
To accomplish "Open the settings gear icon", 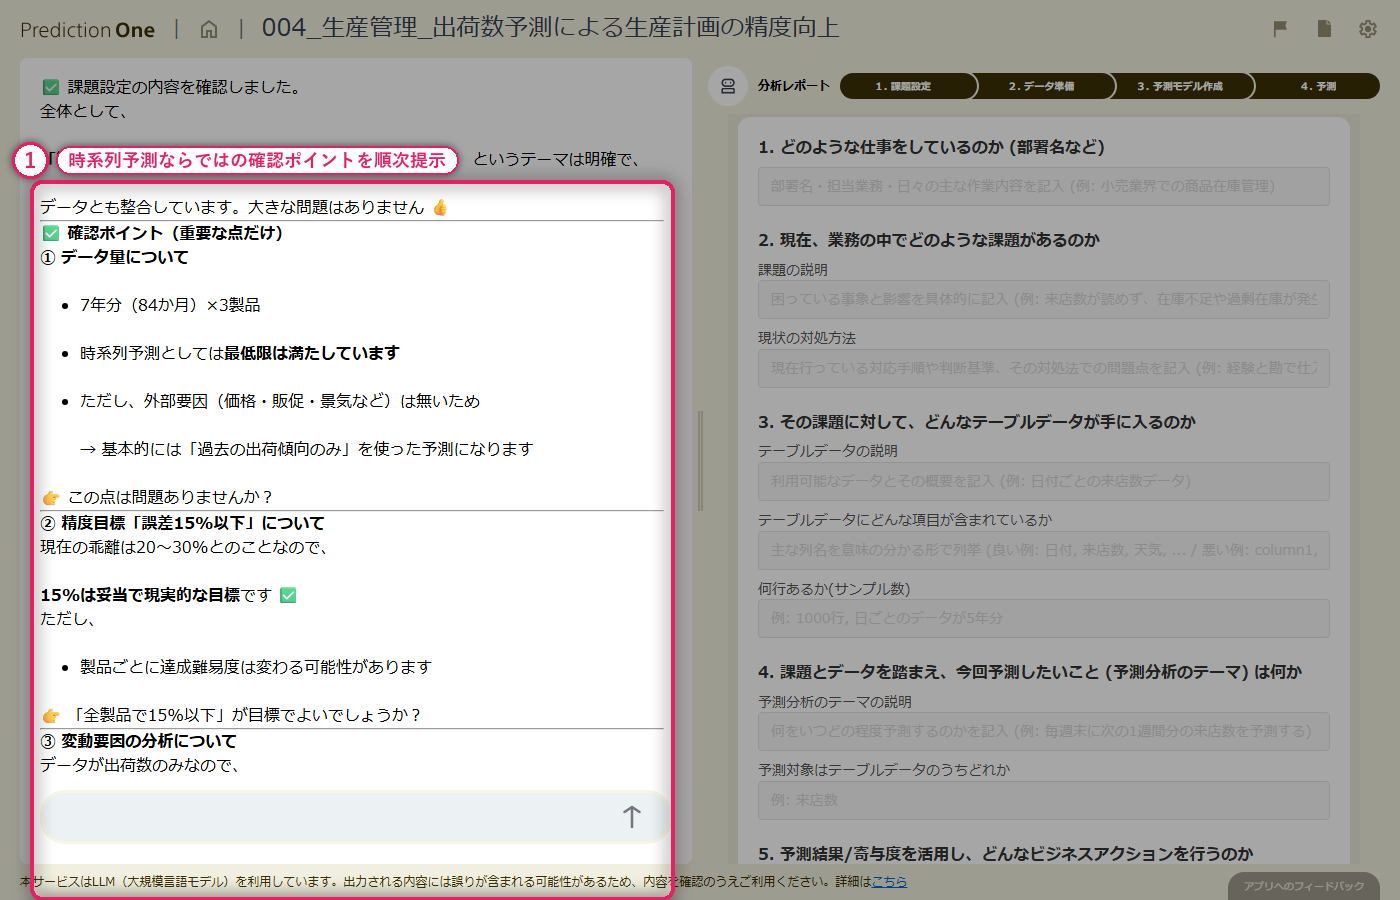I will click(x=1368, y=29).
